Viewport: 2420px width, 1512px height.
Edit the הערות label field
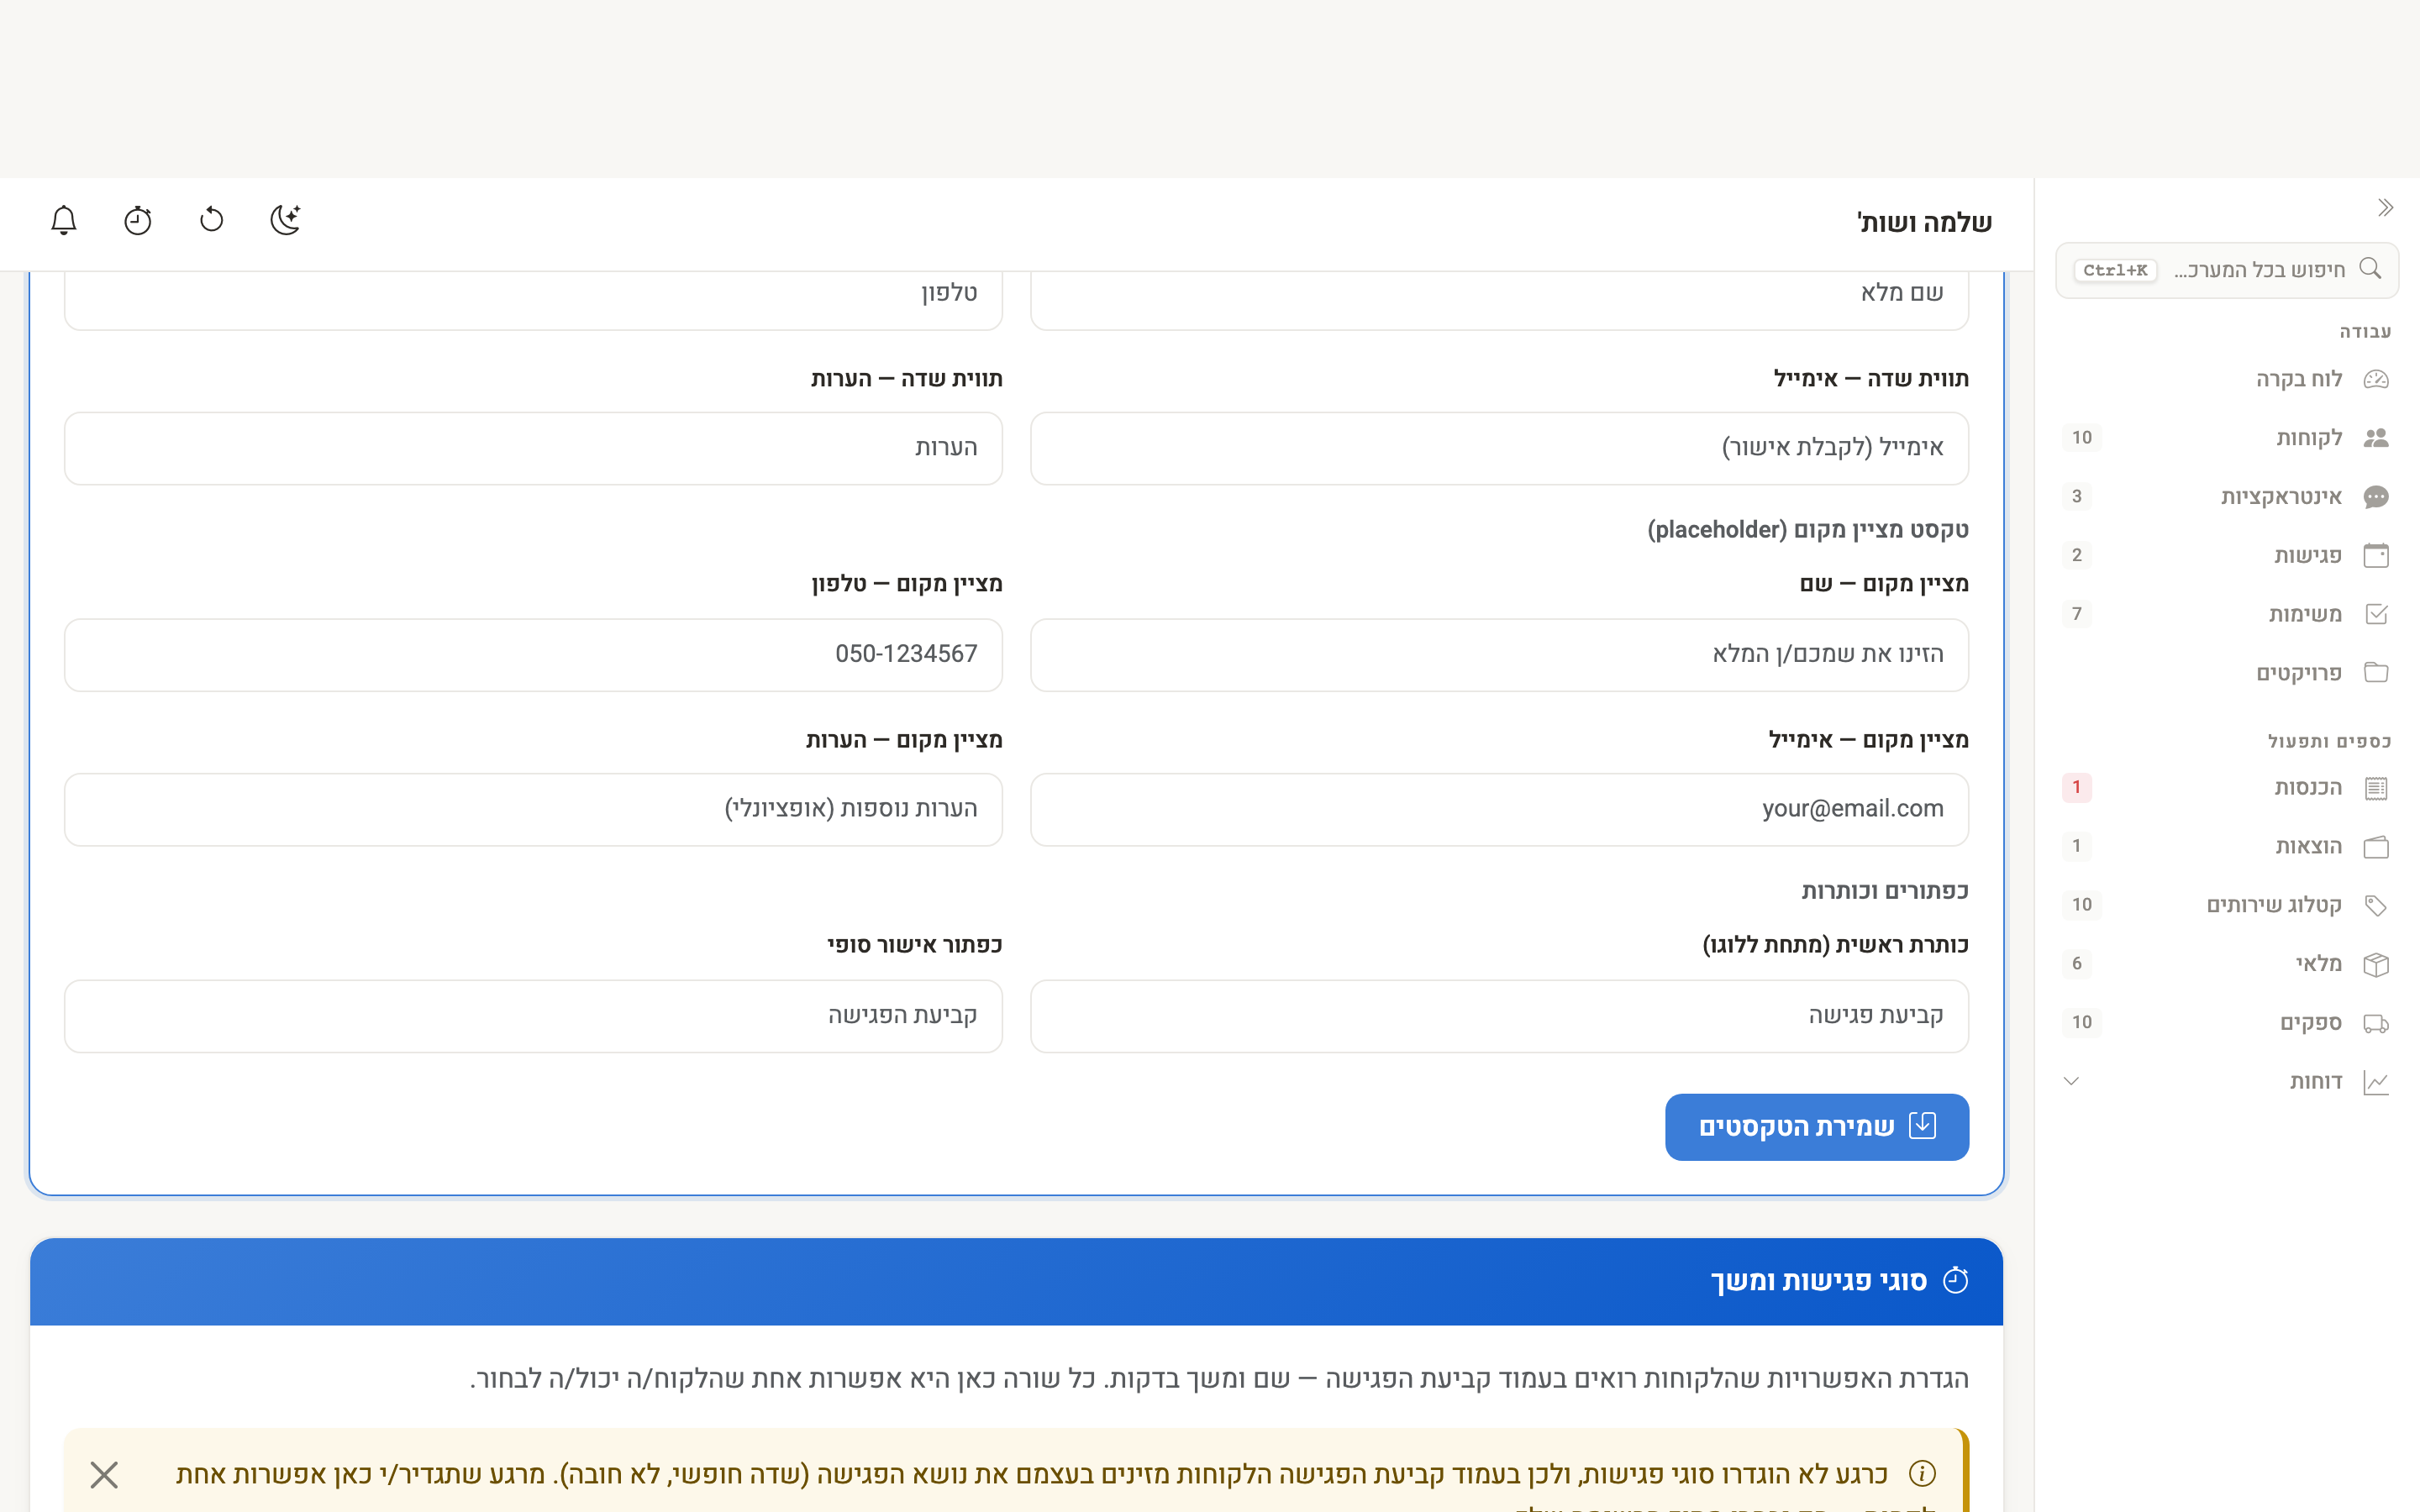[533, 448]
